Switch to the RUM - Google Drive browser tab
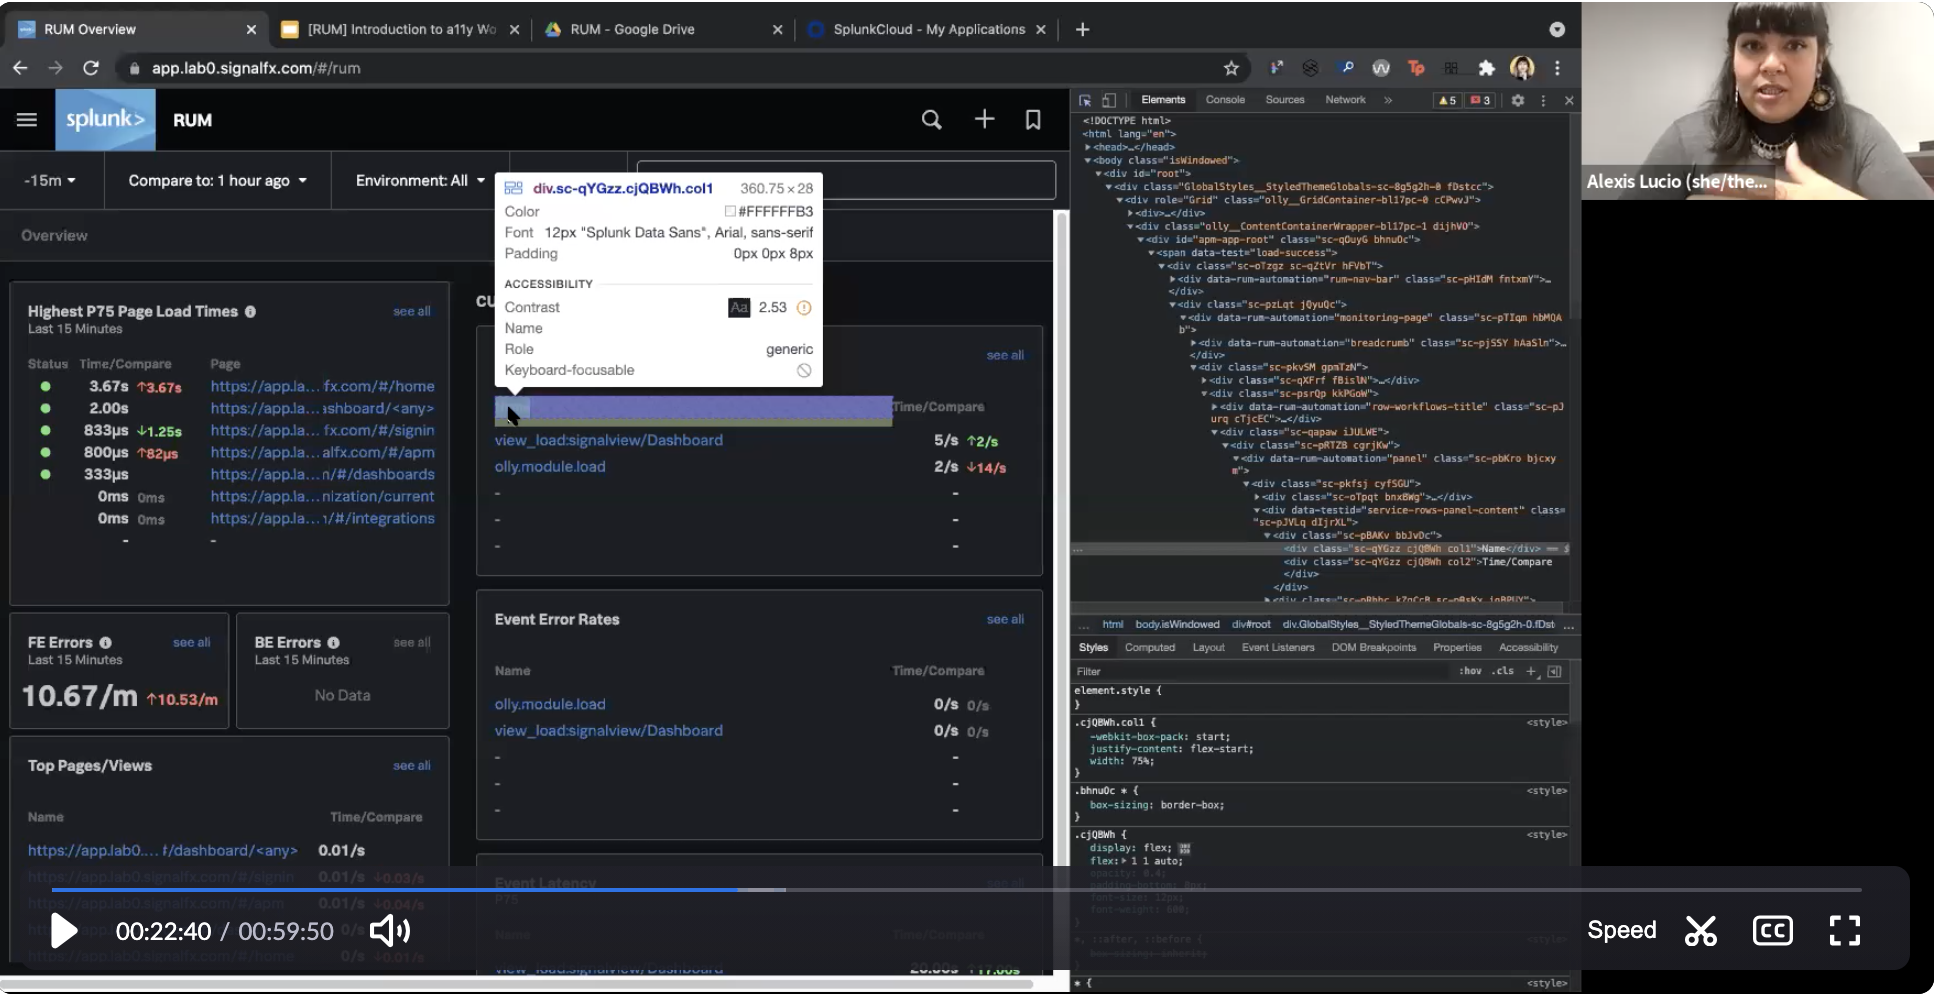Image resolution: width=1934 pixels, height=994 pixels. click(632, 29)
